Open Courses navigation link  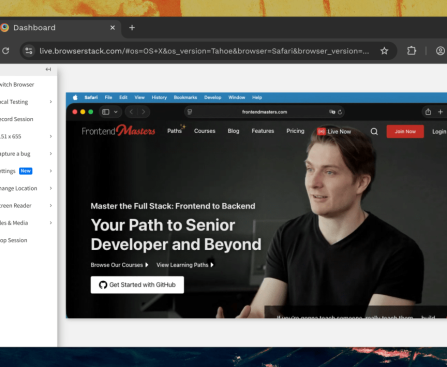(x=205, y=131)
